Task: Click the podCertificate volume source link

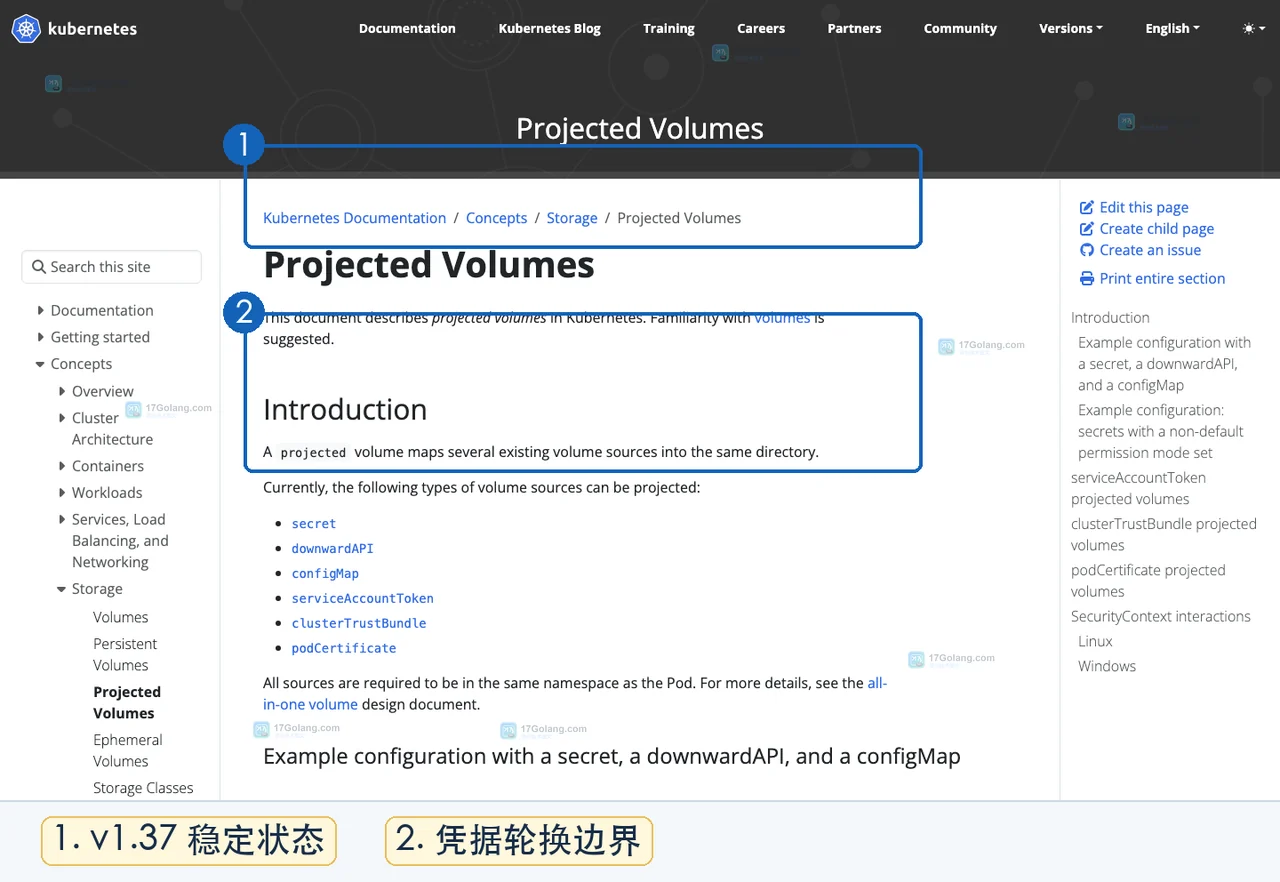Action: (x=344, y=648)
